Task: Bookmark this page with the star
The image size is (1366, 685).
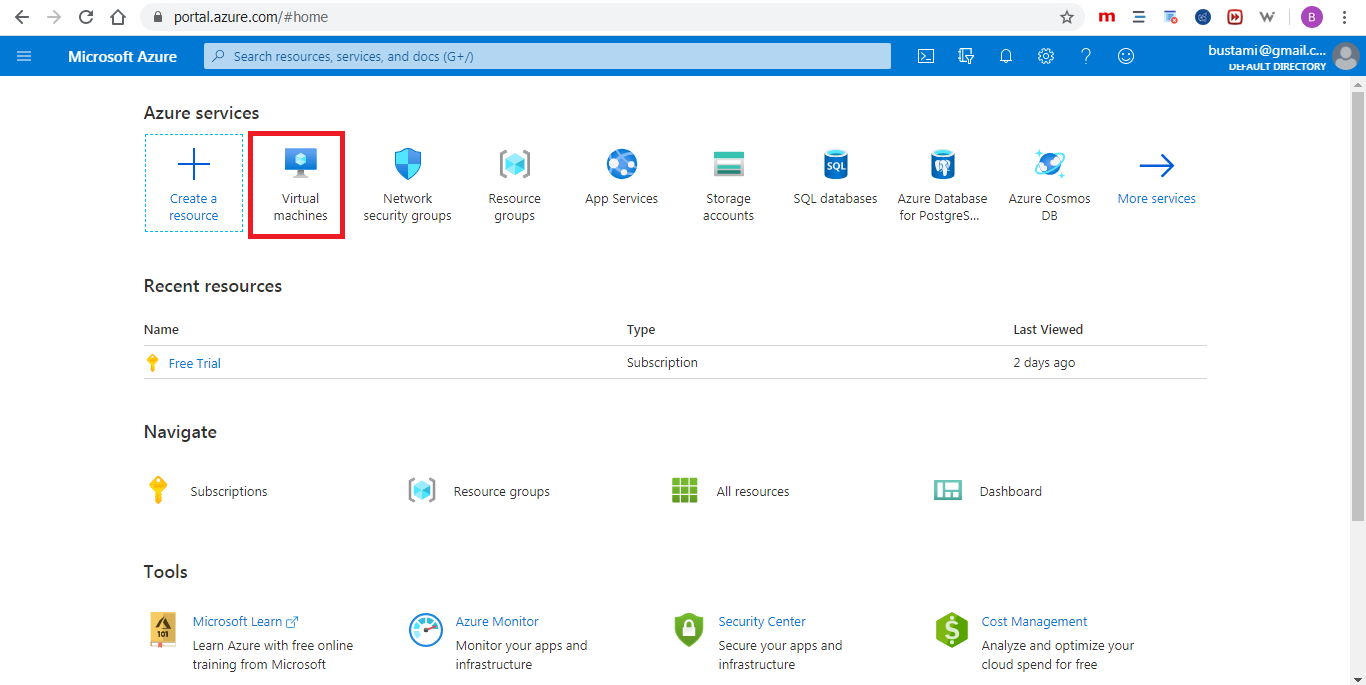Action: [1067, 17]
